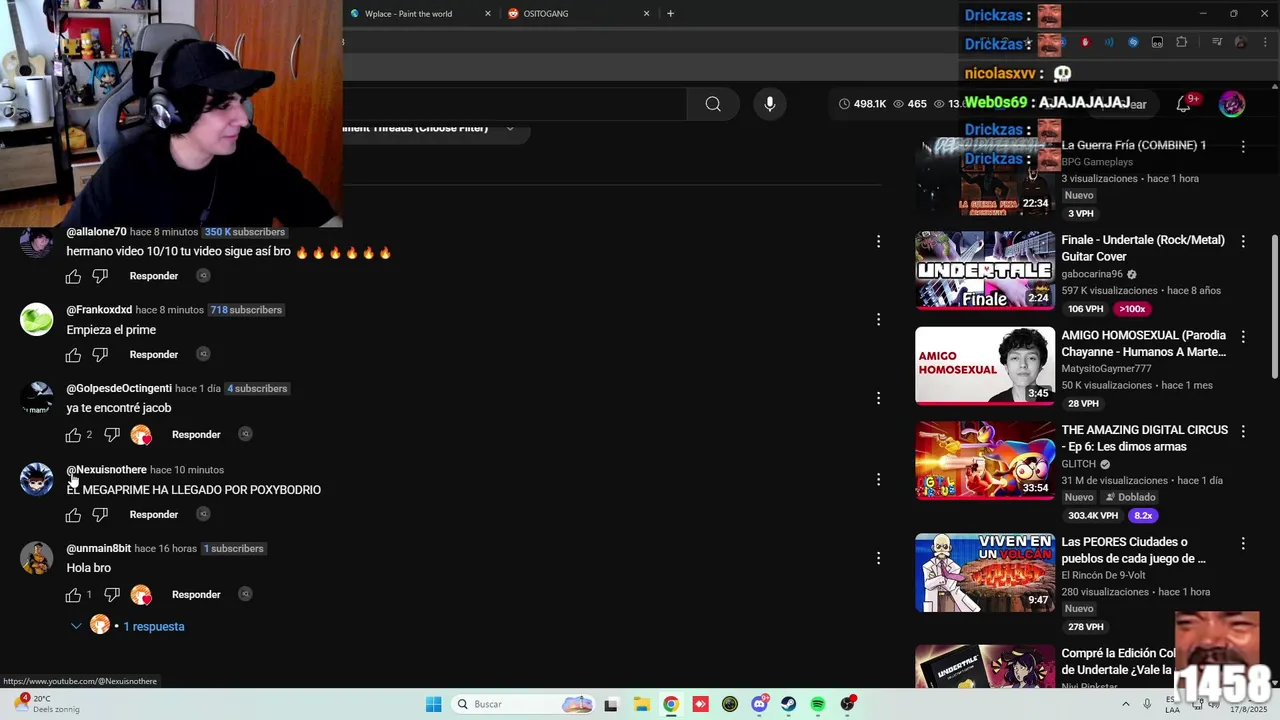Open the browser extensions puzzle icon
The height and width of the screenshot is (720, 1280).
click(1182, 42)
